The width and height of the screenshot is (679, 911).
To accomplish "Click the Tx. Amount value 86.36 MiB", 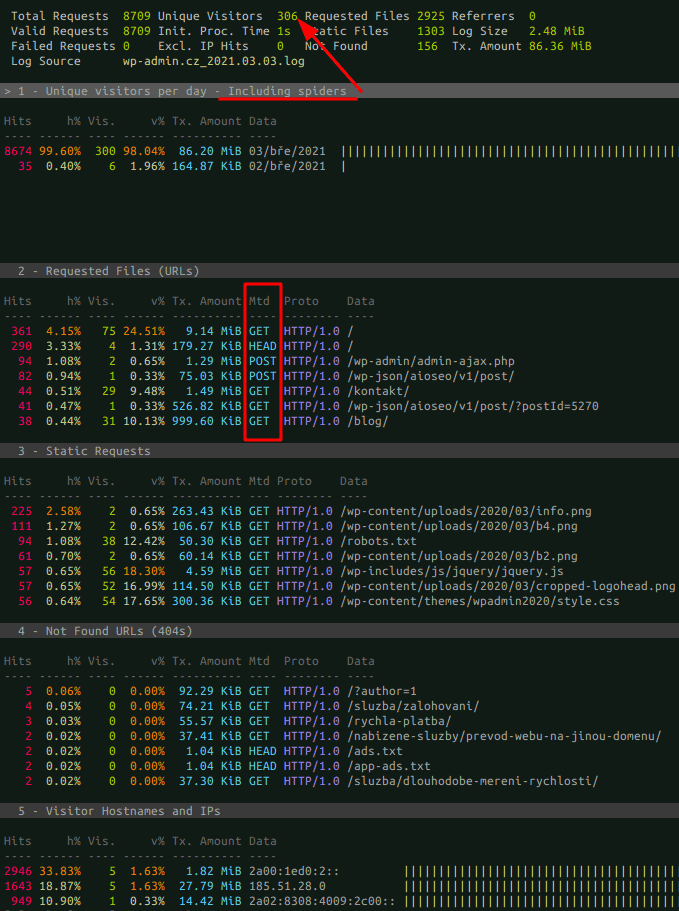I will 560,46.
